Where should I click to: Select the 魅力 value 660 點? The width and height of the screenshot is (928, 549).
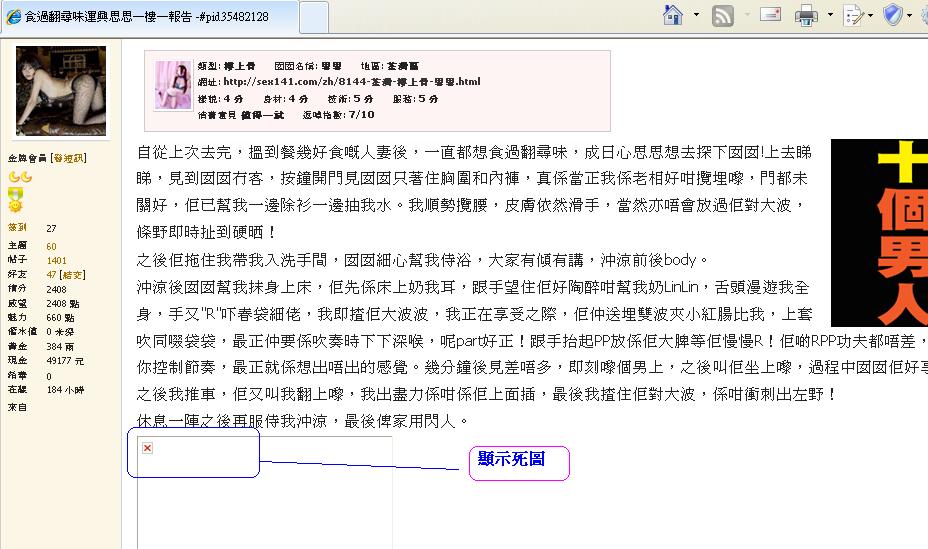coord(60,318)
